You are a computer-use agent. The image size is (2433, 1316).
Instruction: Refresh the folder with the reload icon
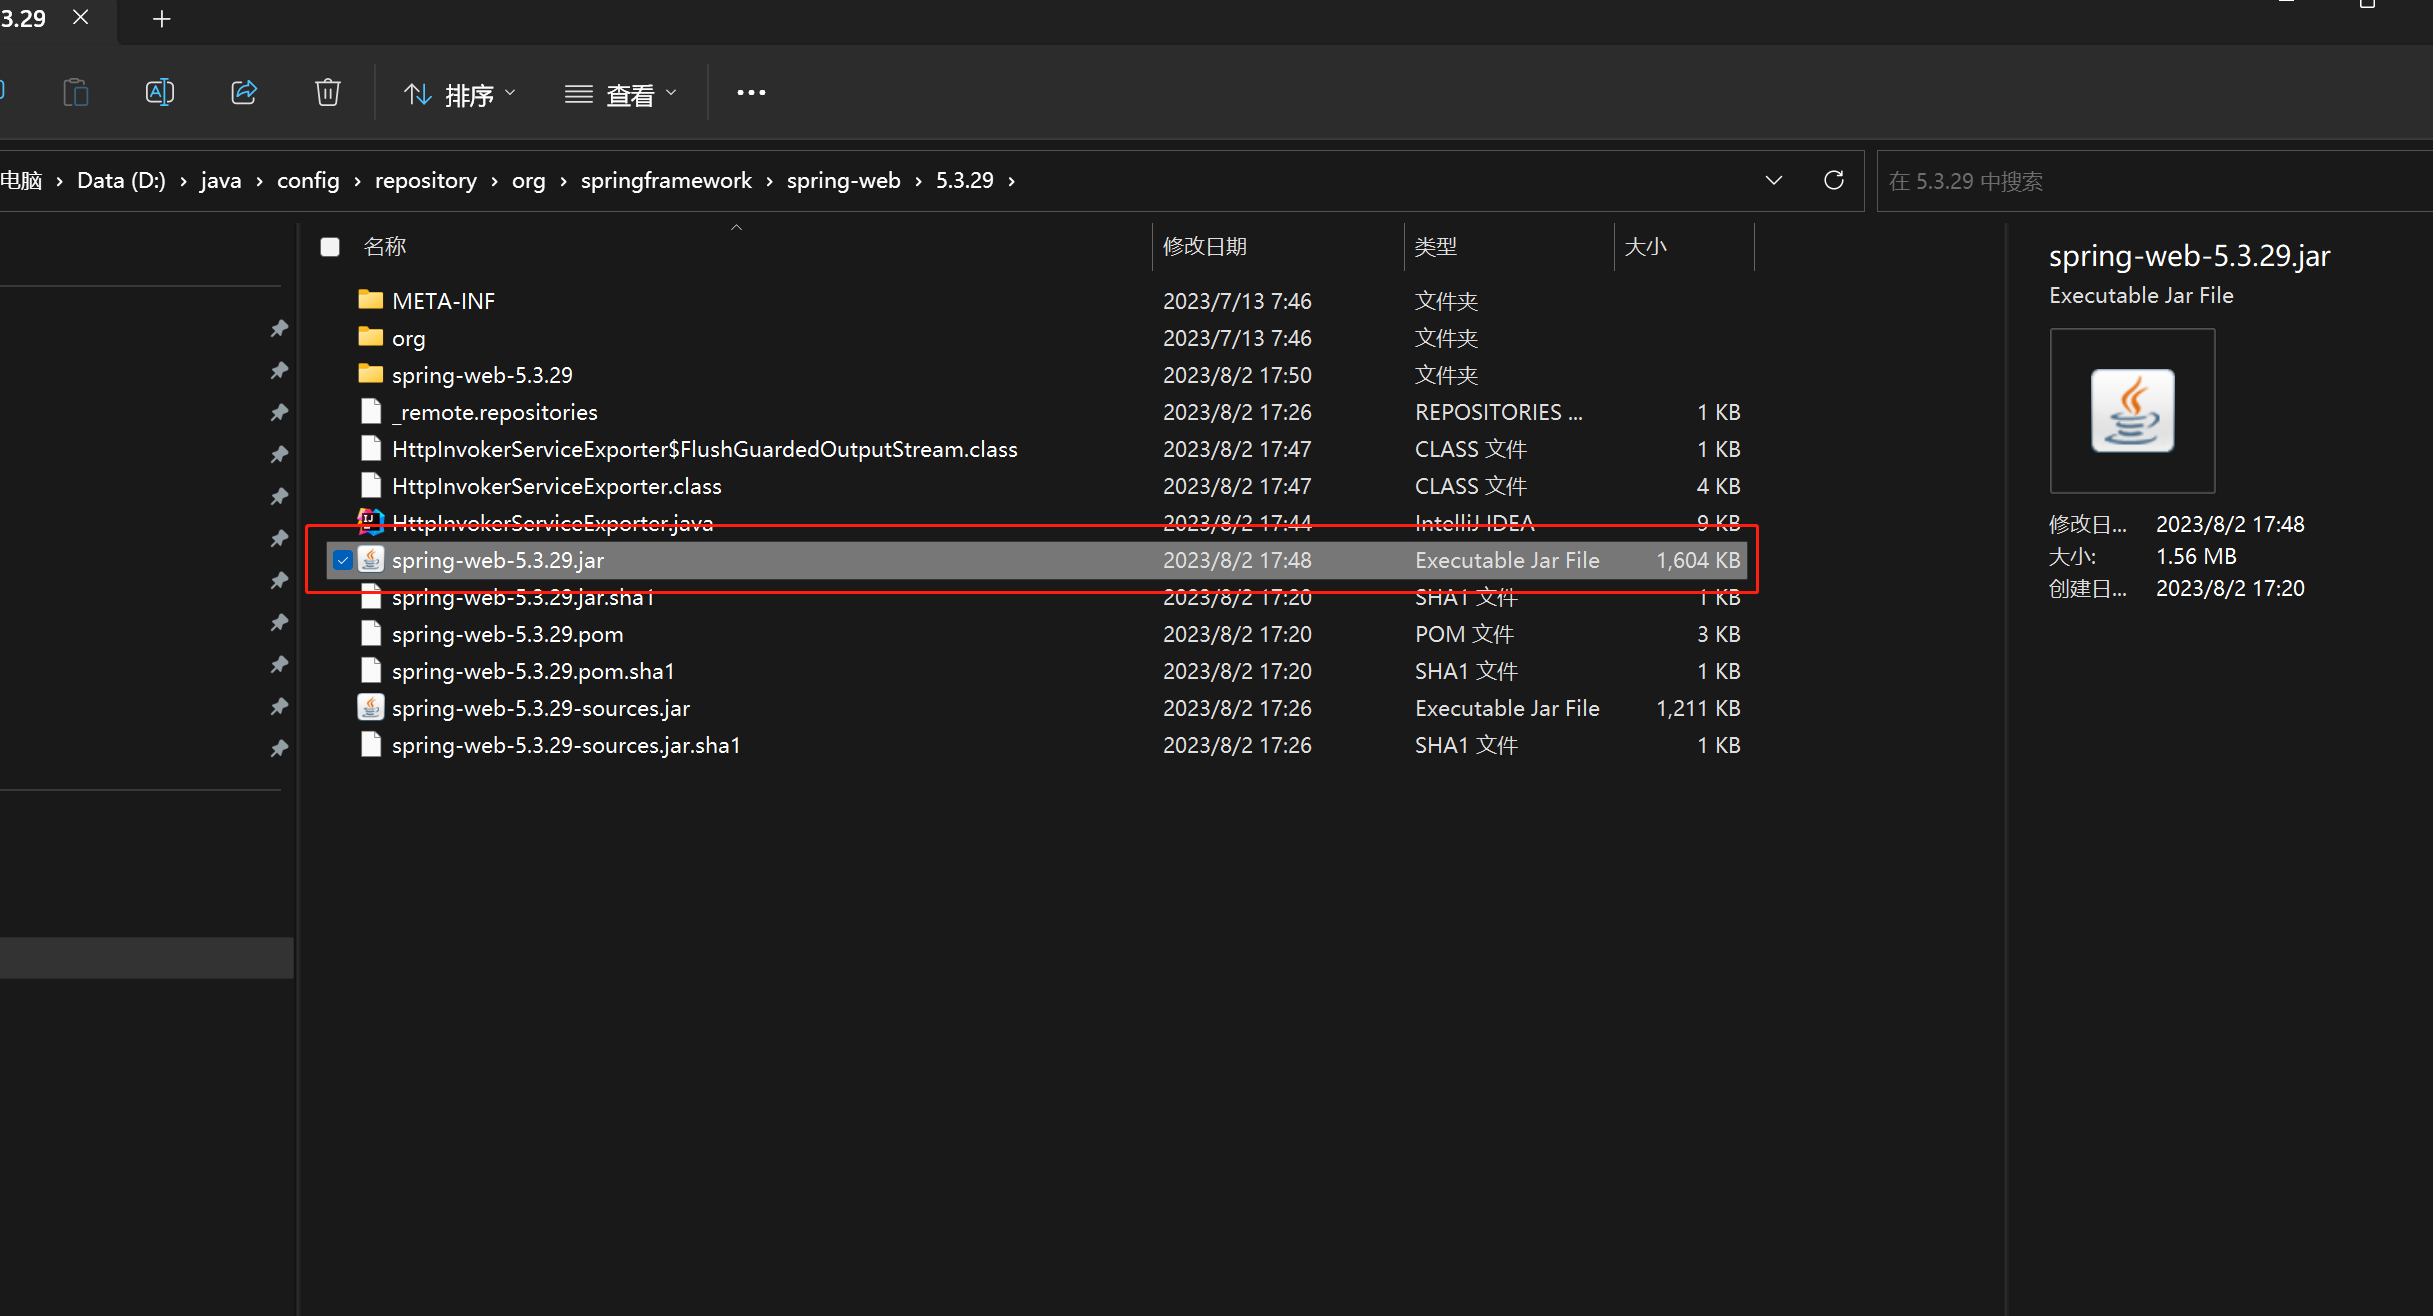click(1833, 180)
